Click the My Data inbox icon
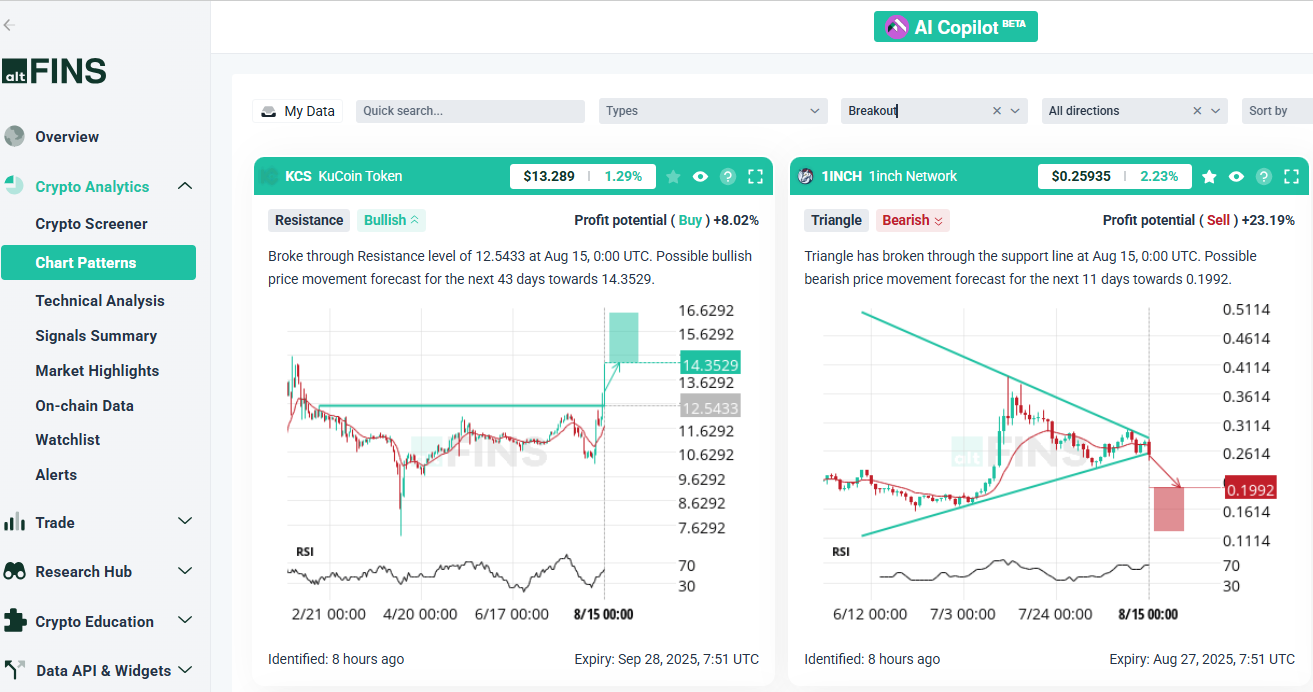 [x=268, y=112]
